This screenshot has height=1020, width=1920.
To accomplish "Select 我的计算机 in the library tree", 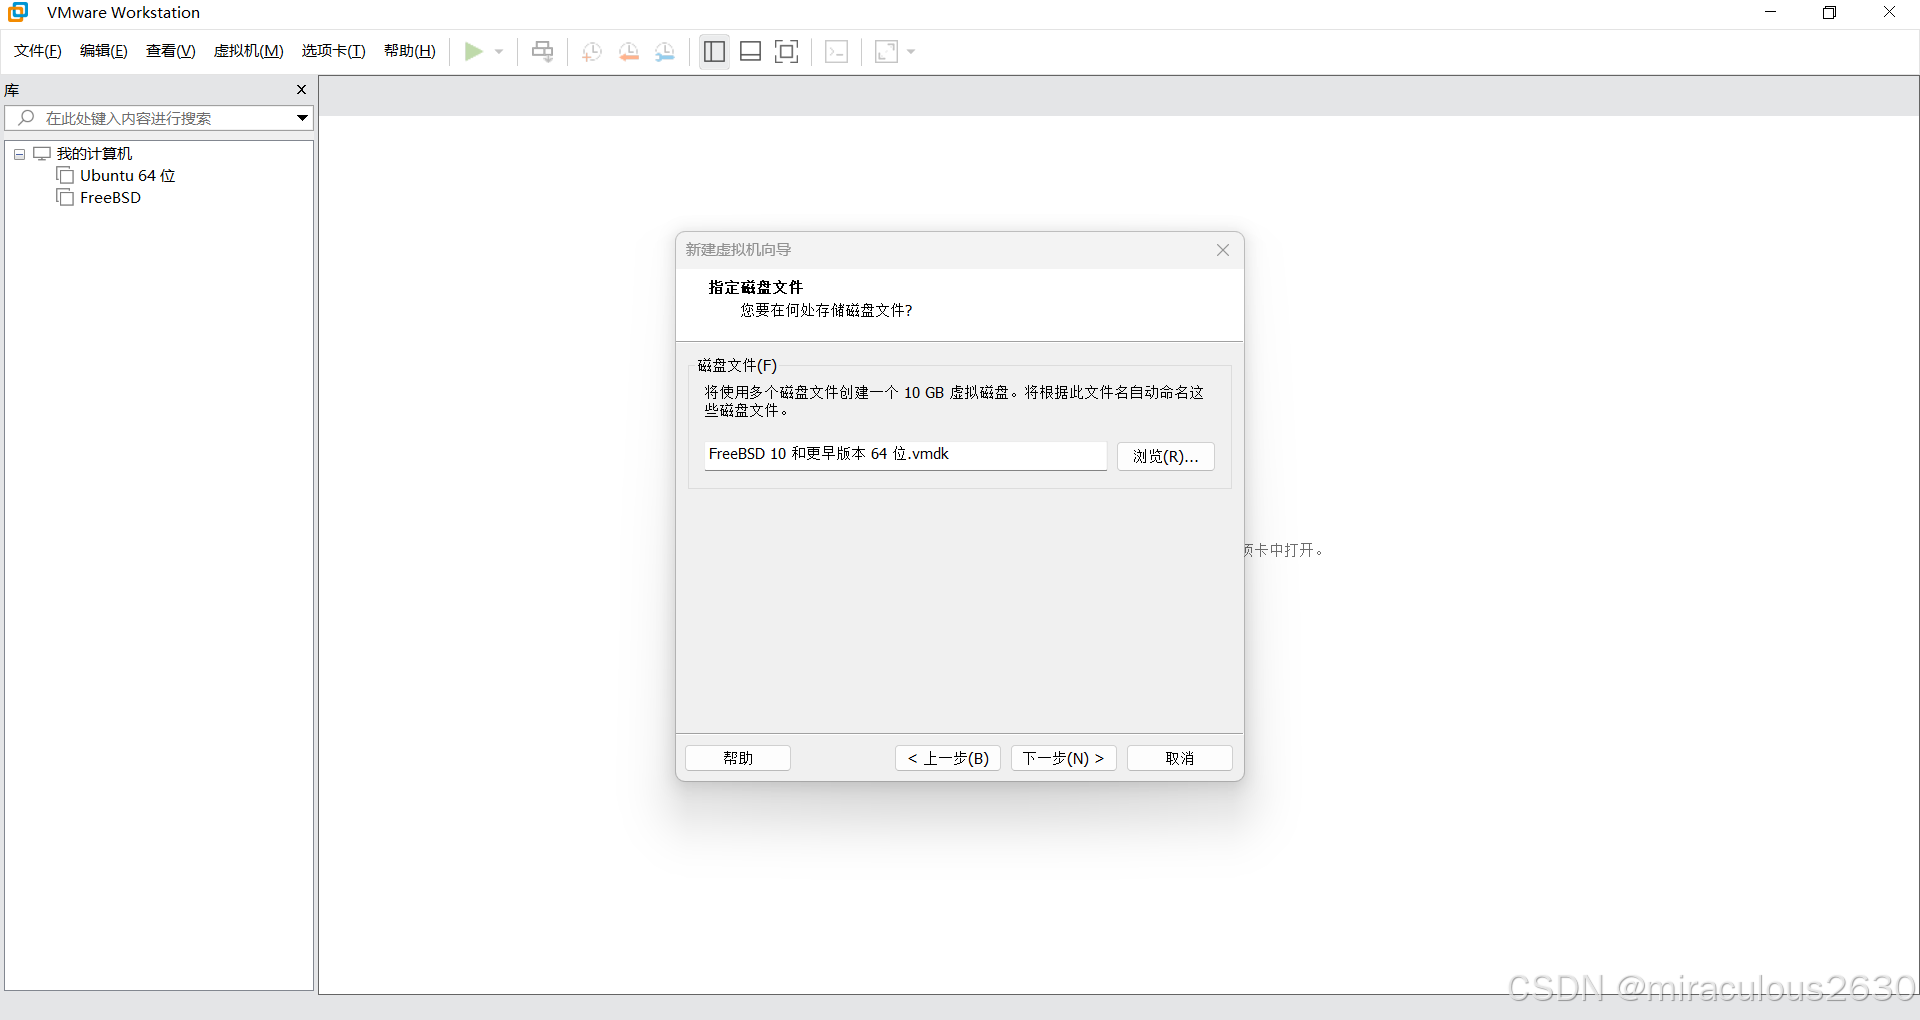I will pos(94,154).
